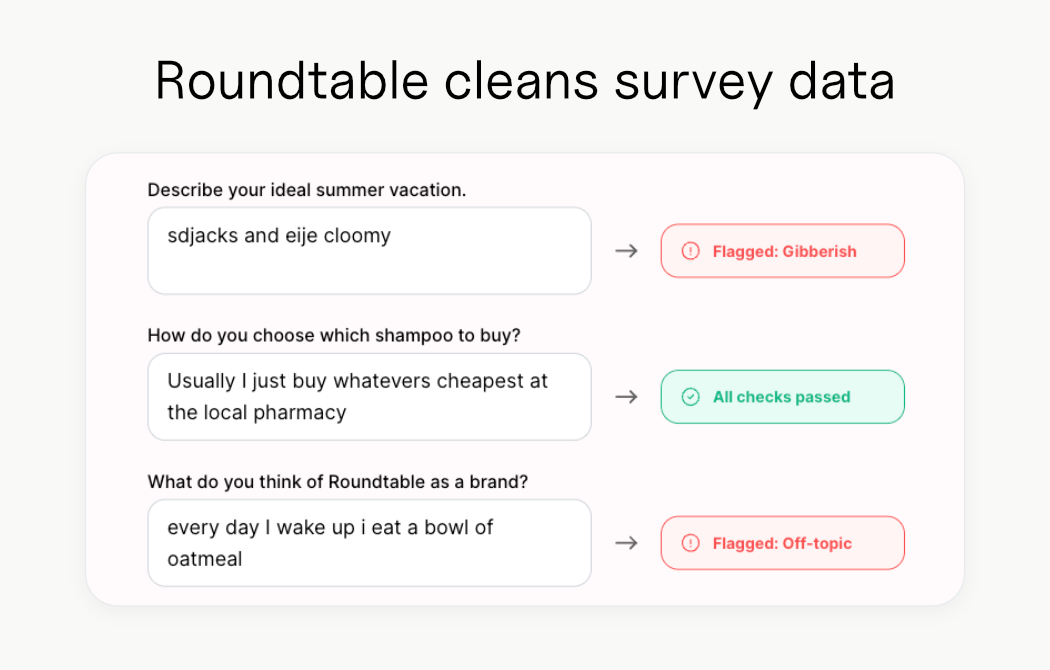
Task: Click the oatmeal response text box
Action: [369, 543]
